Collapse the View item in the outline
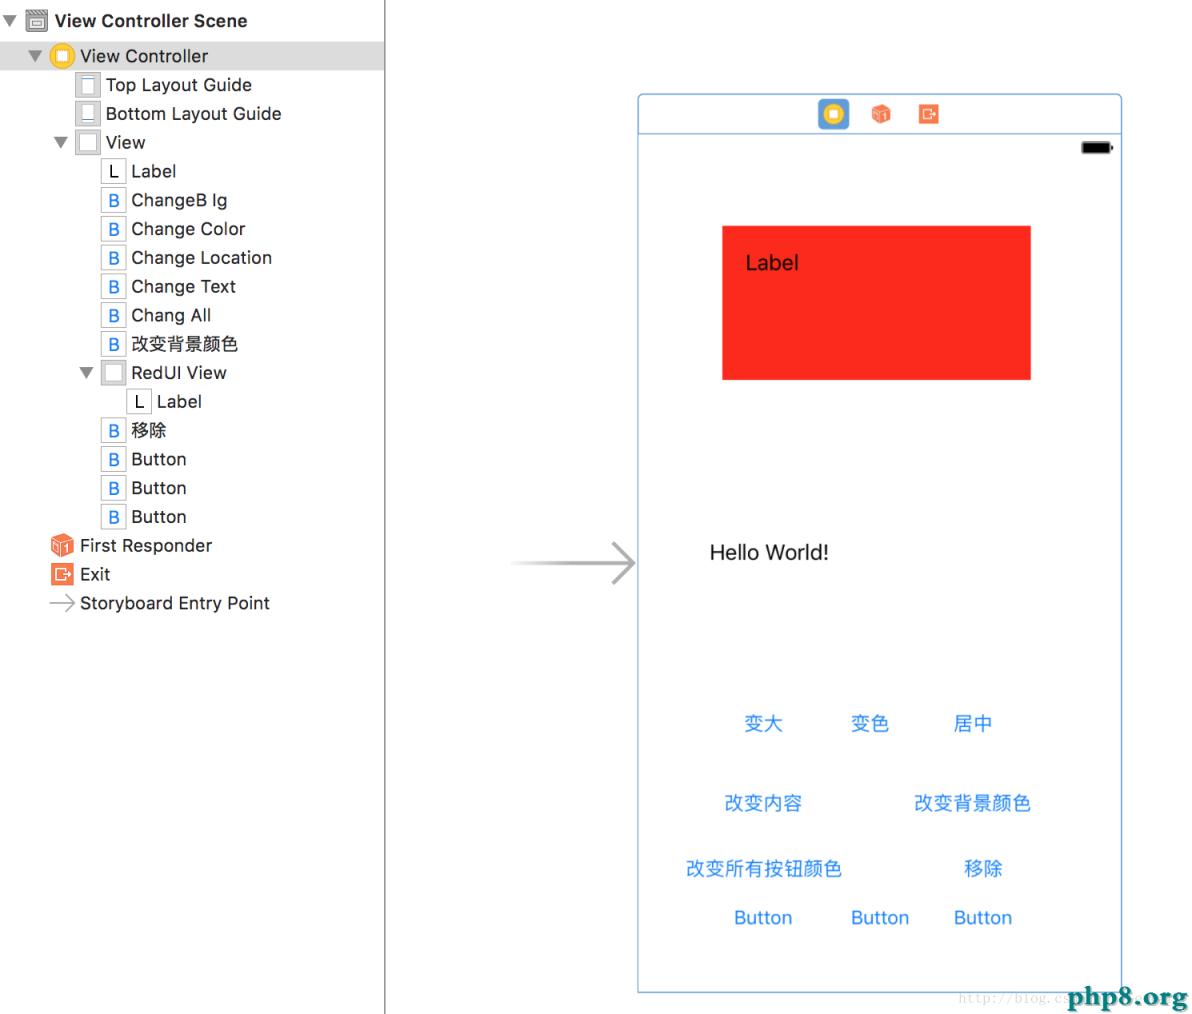Image resolution: width=1192 pixels, height=1014 pixels. pyautogui.click(x=60, y=142)
